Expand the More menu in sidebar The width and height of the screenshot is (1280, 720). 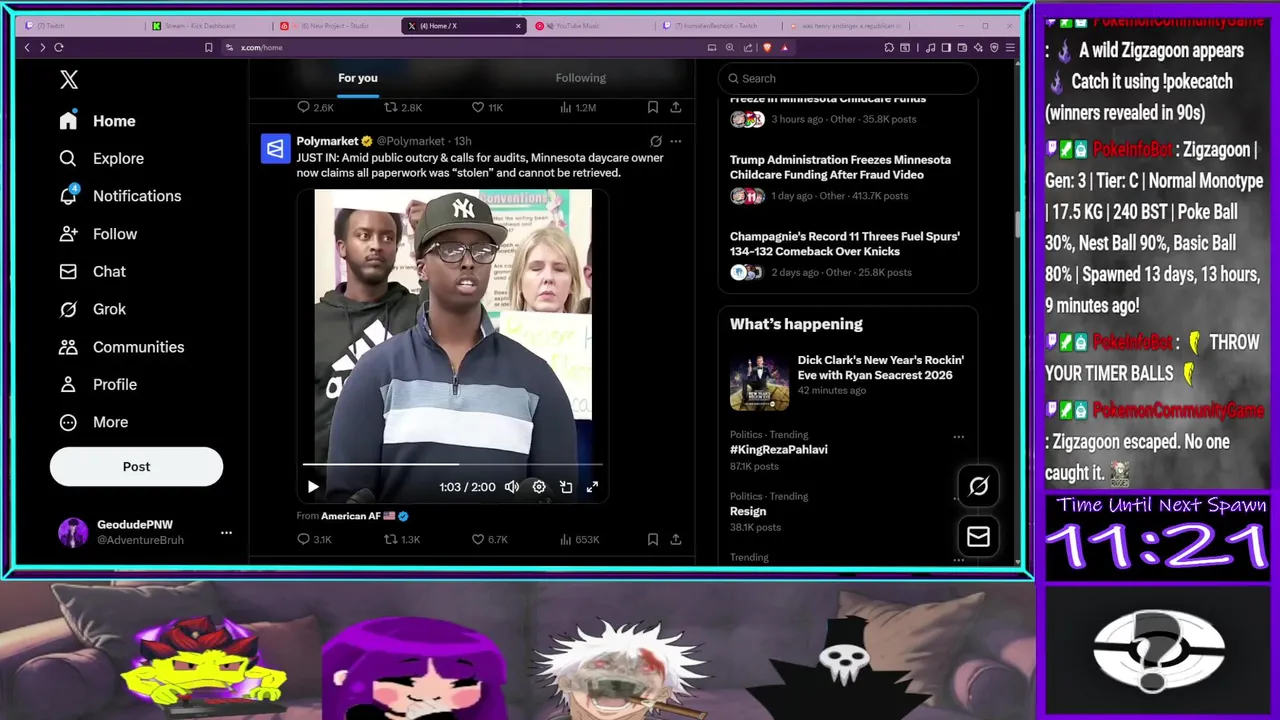[x=93, y=422]
